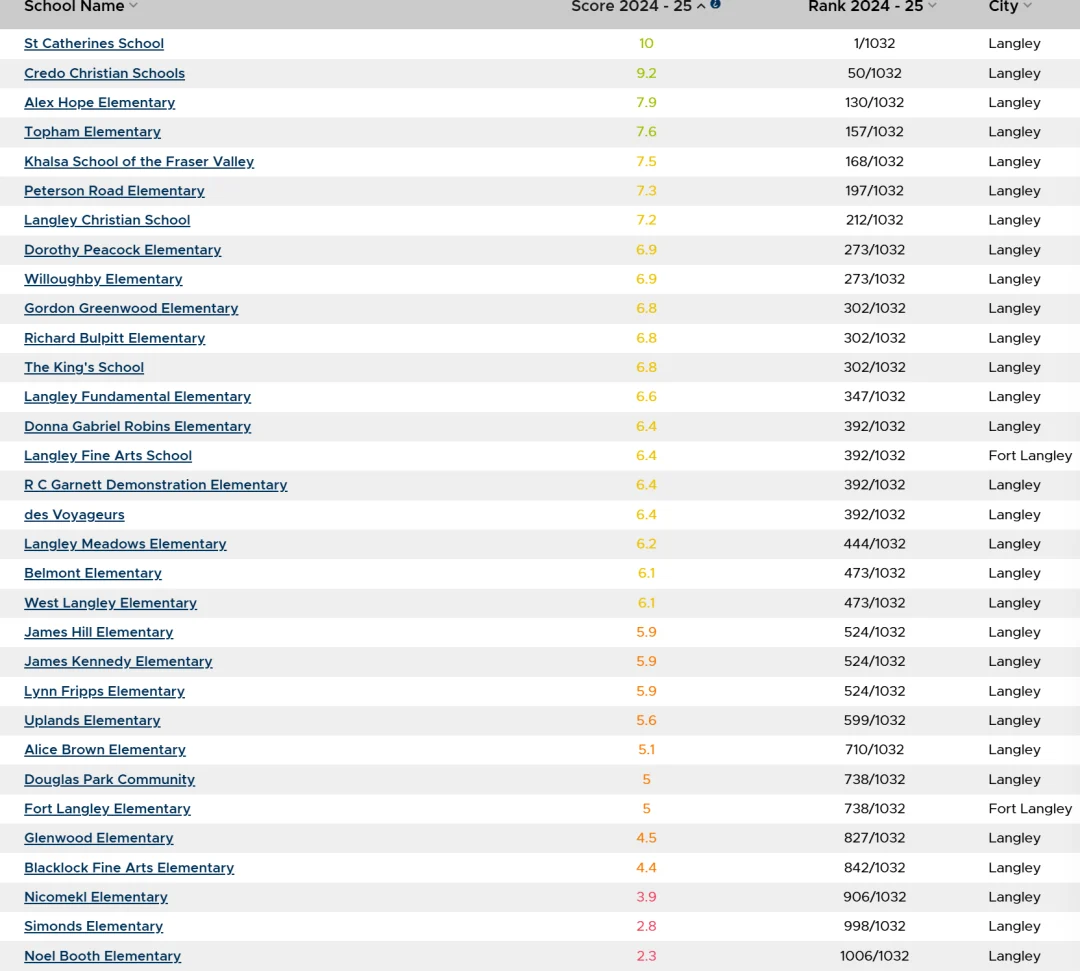Open Richard Bulpitt Elementary link

click(115, 338)
